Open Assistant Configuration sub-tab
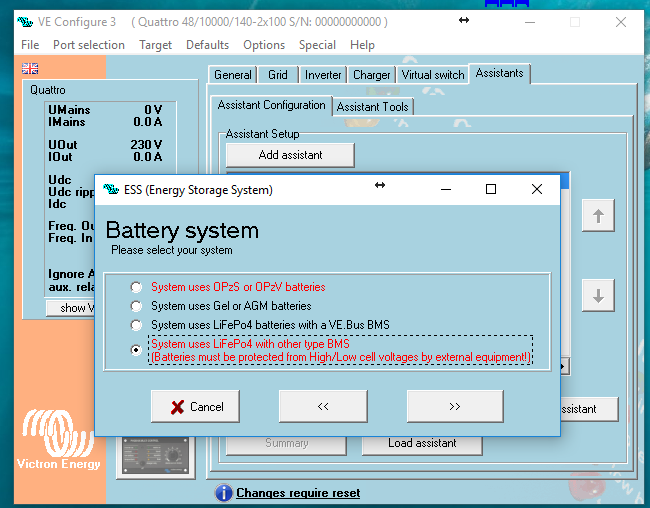The width and height of the screenshot is (650, 508). click(x=272, y=105)
